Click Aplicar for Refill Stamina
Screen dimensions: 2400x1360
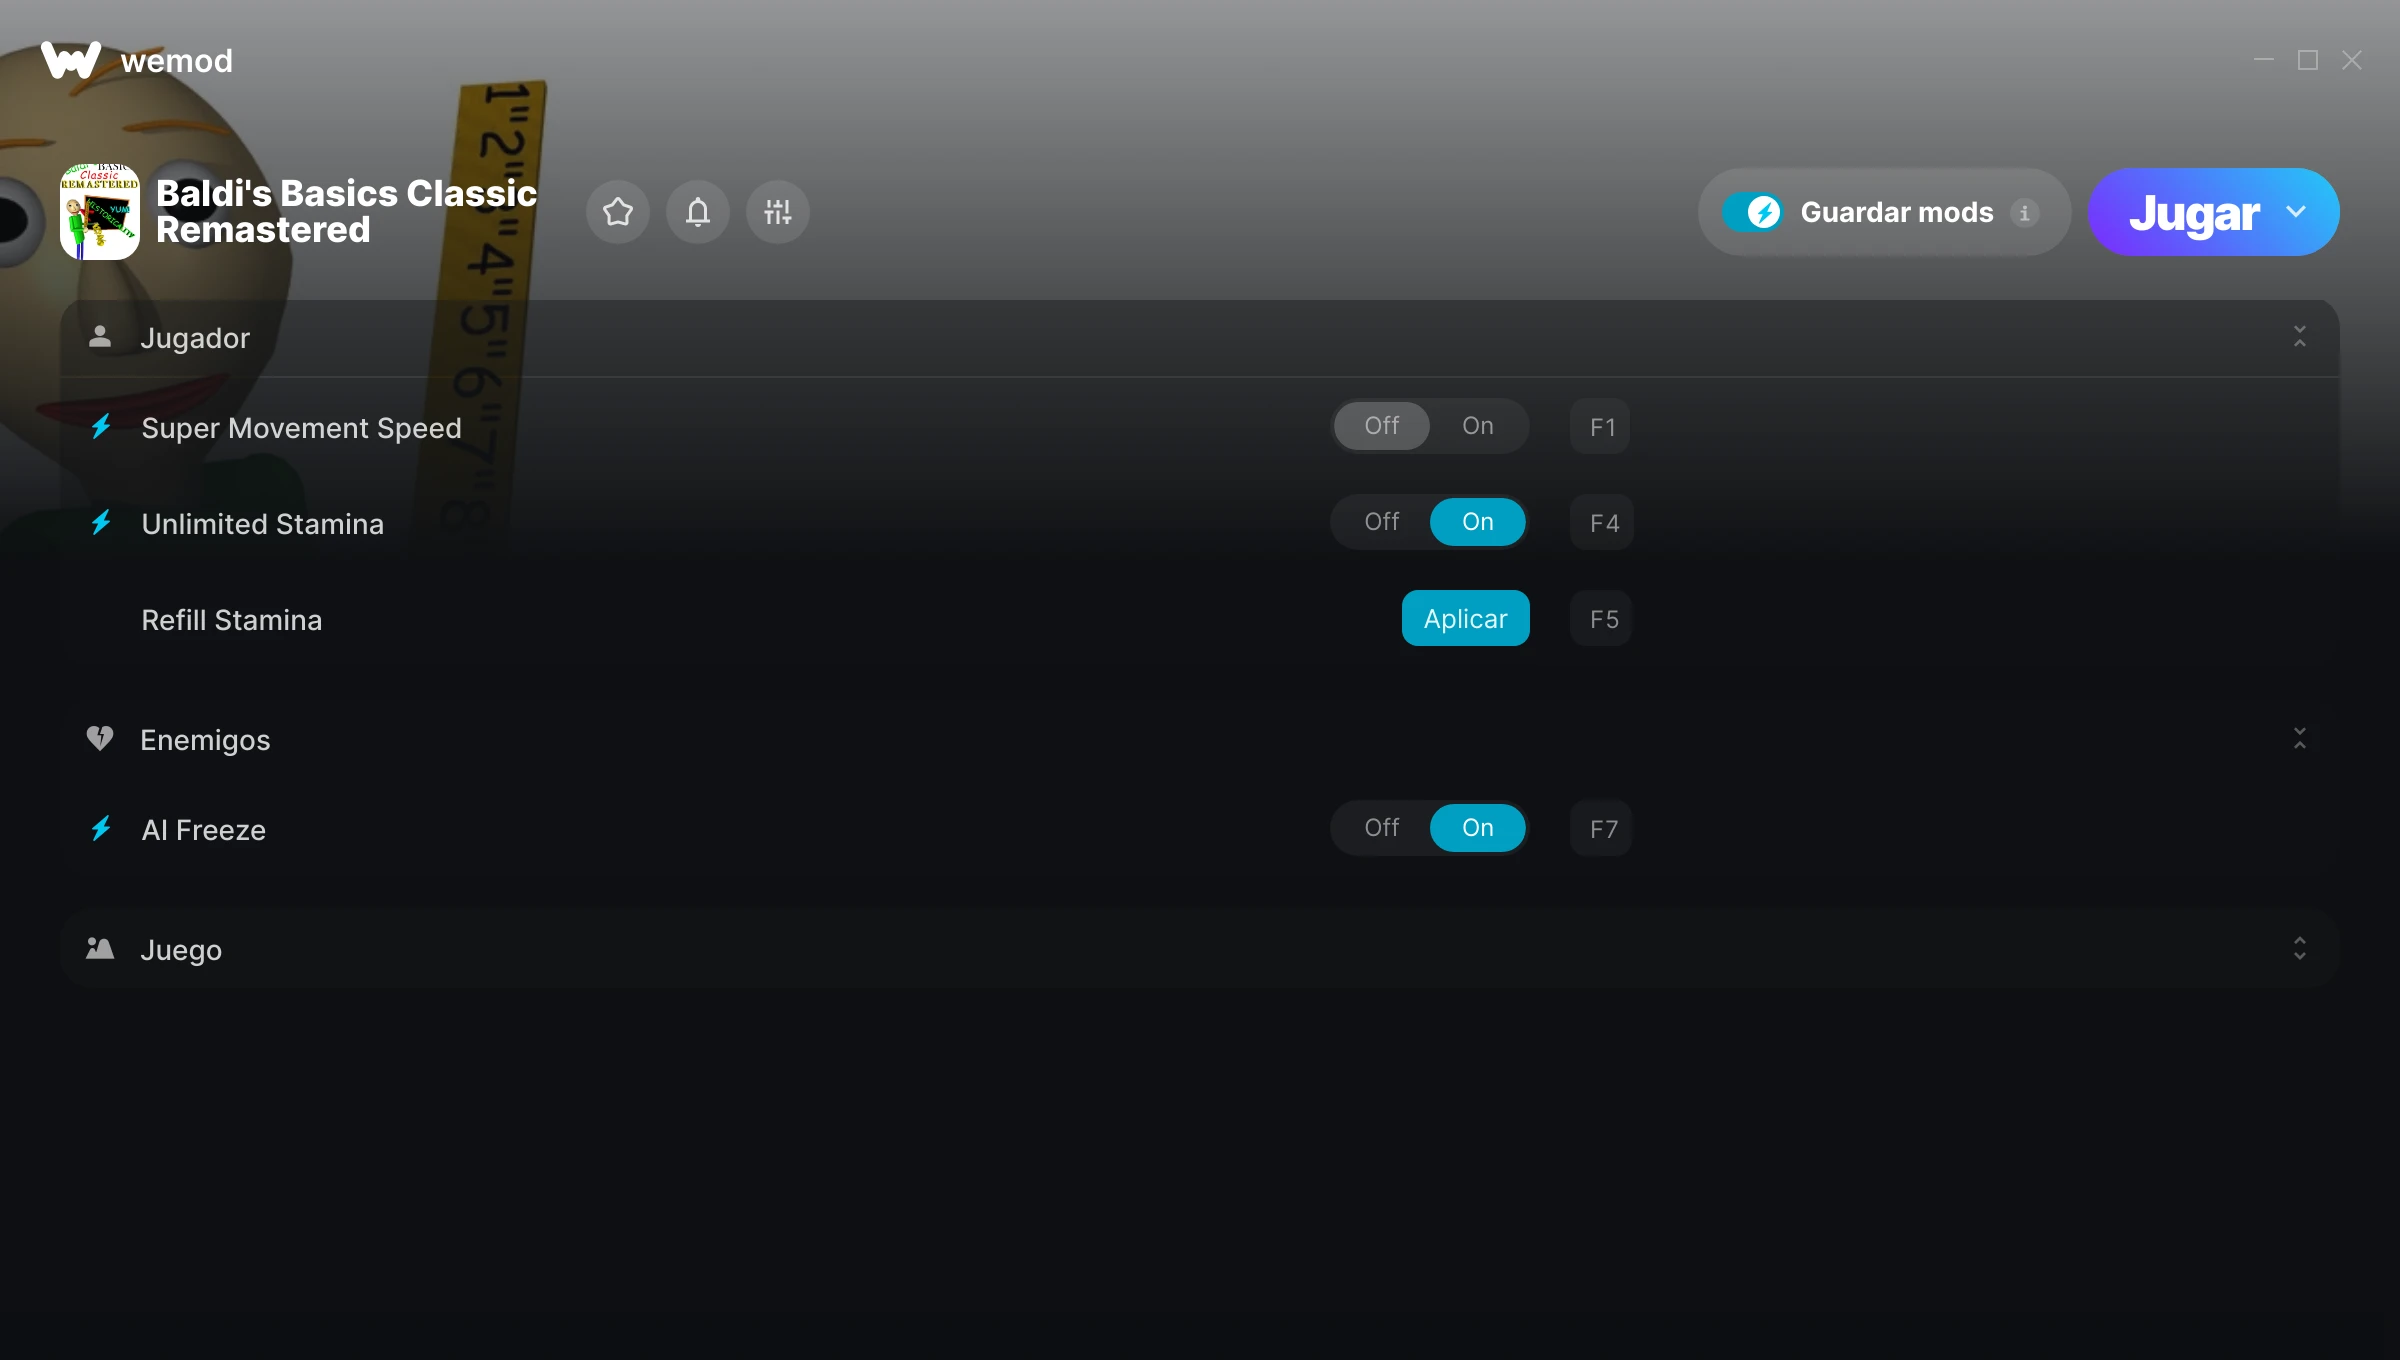(1466, 618)
